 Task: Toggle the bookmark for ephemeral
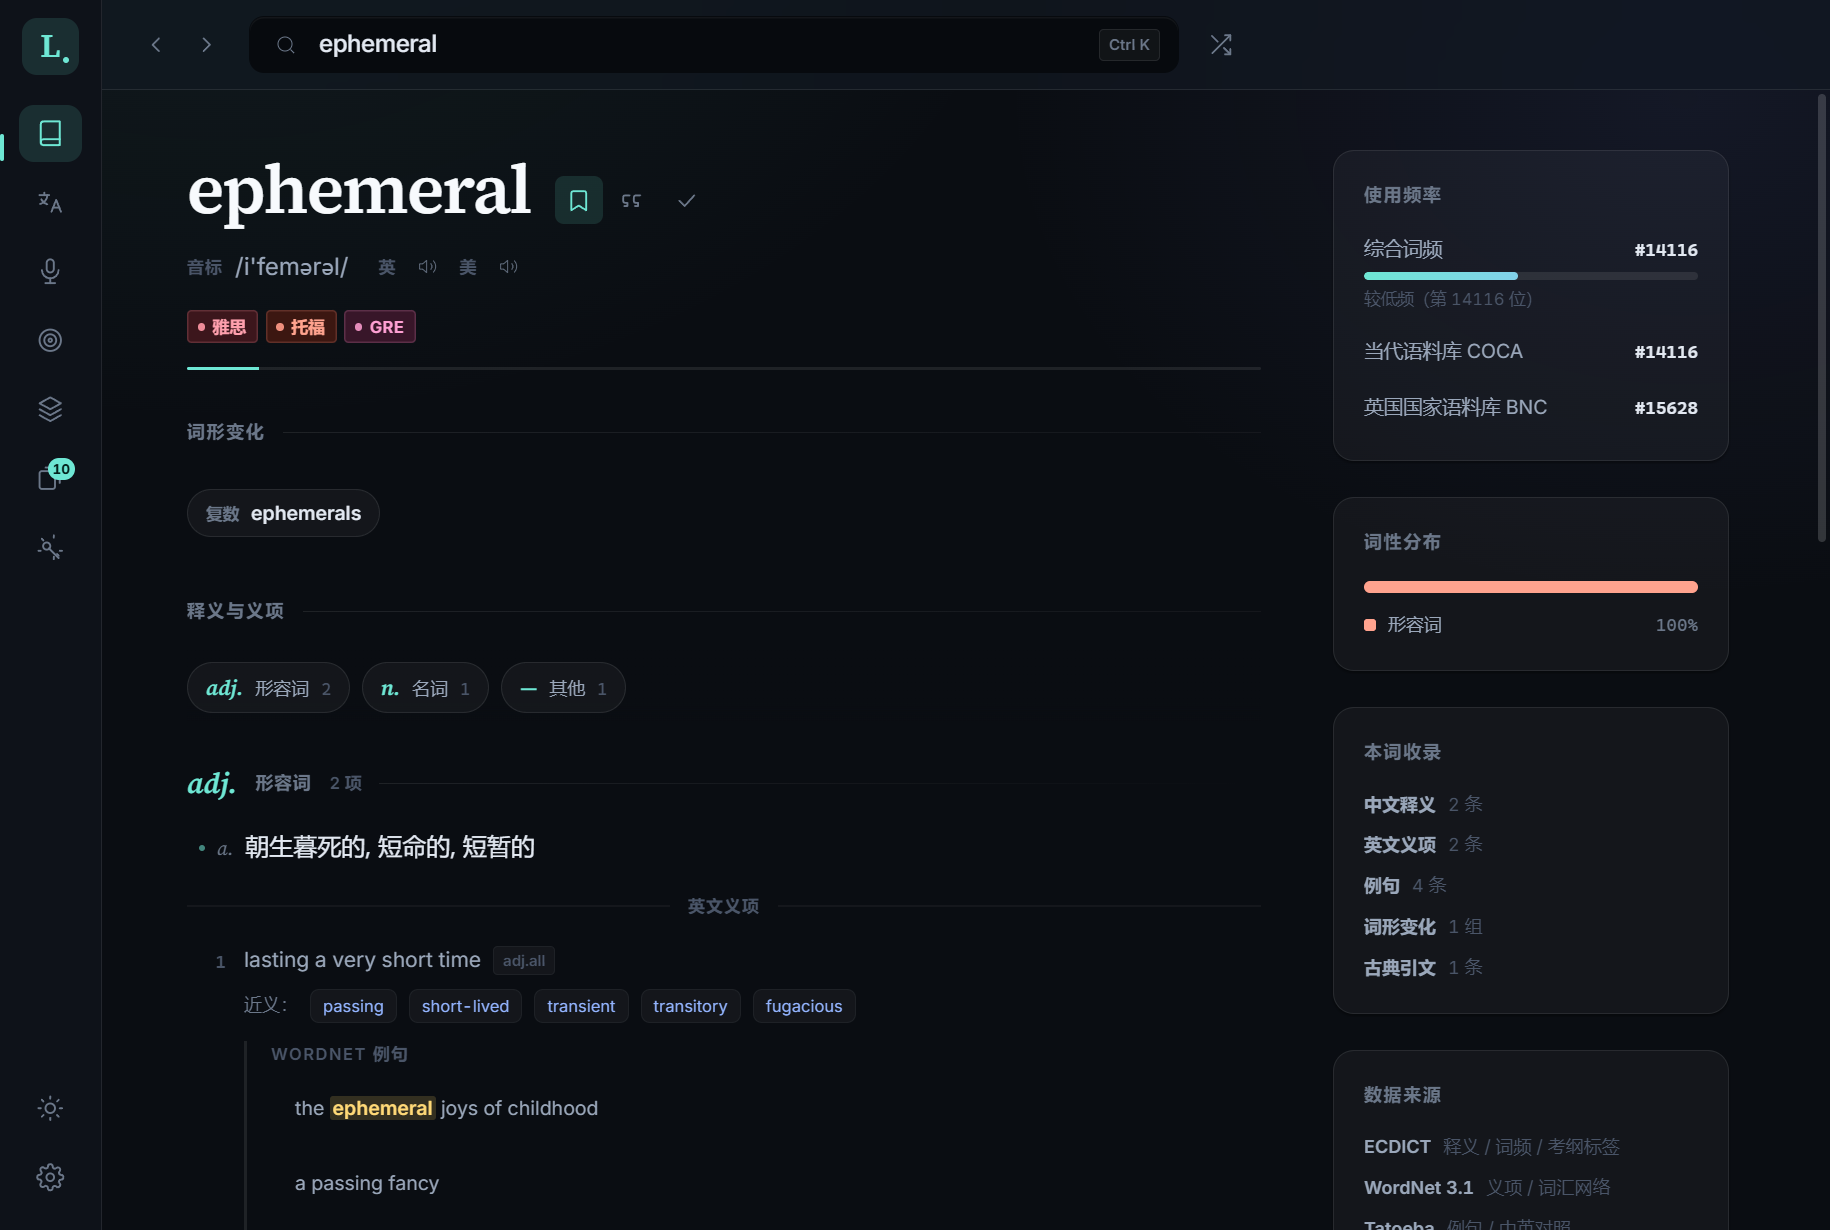(x=579, y=200)
